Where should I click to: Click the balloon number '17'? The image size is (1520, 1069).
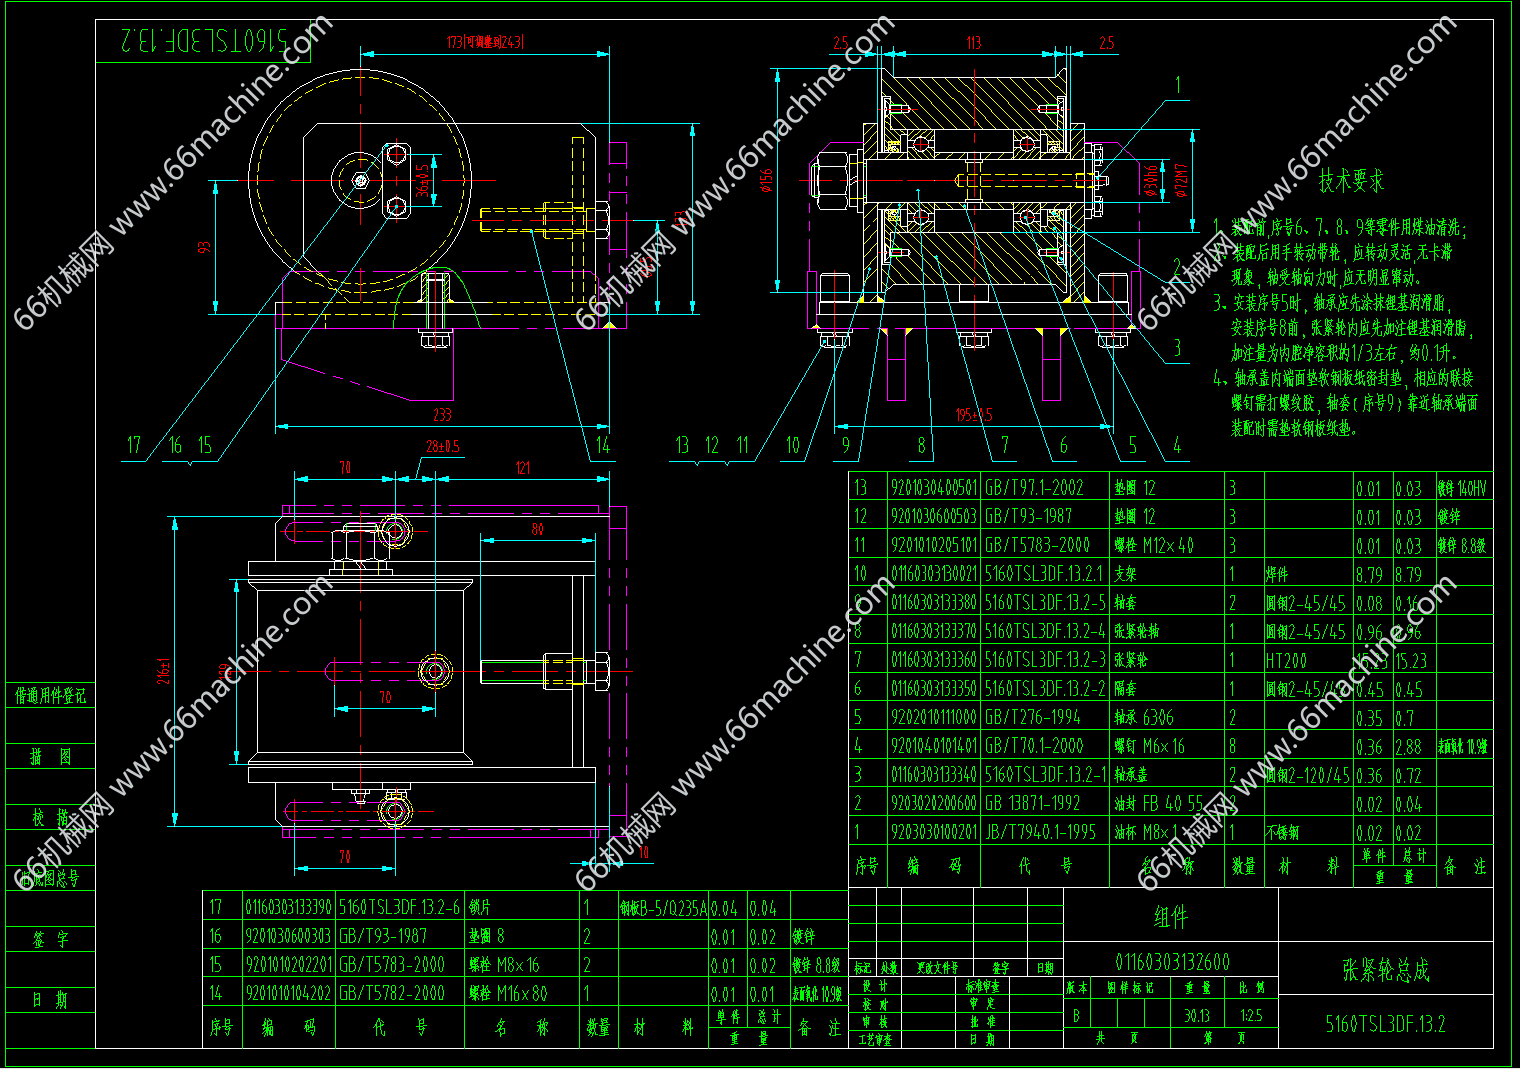tap(135, 445)
